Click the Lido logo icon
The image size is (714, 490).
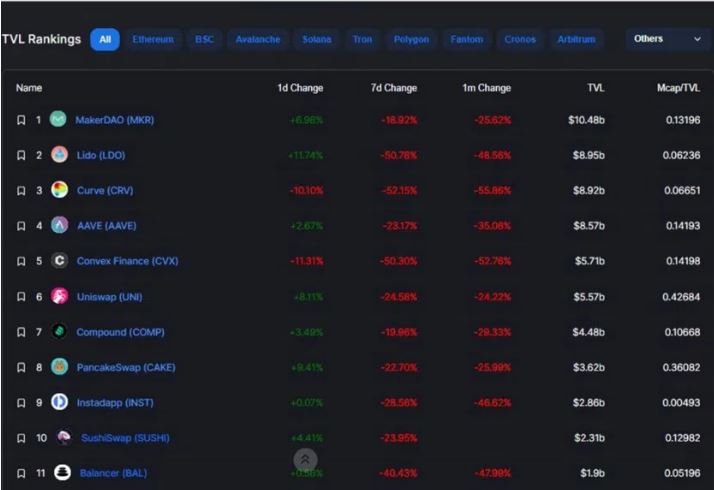[59, 154]
